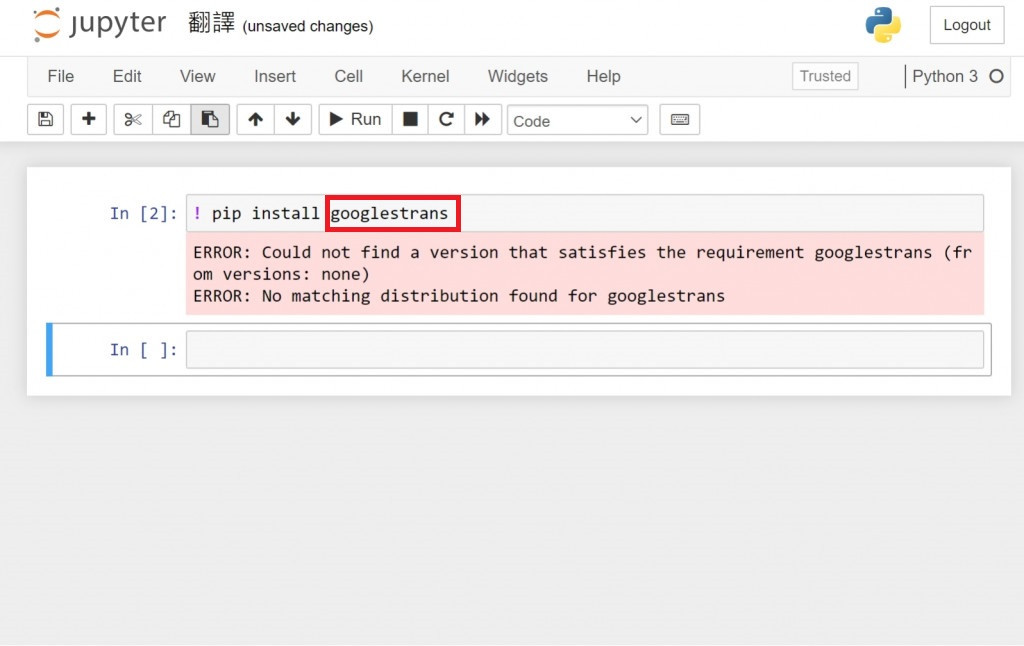Viewport: 1024px width, 646px height.
Task: Open the Edit menu
Action: 127,76
